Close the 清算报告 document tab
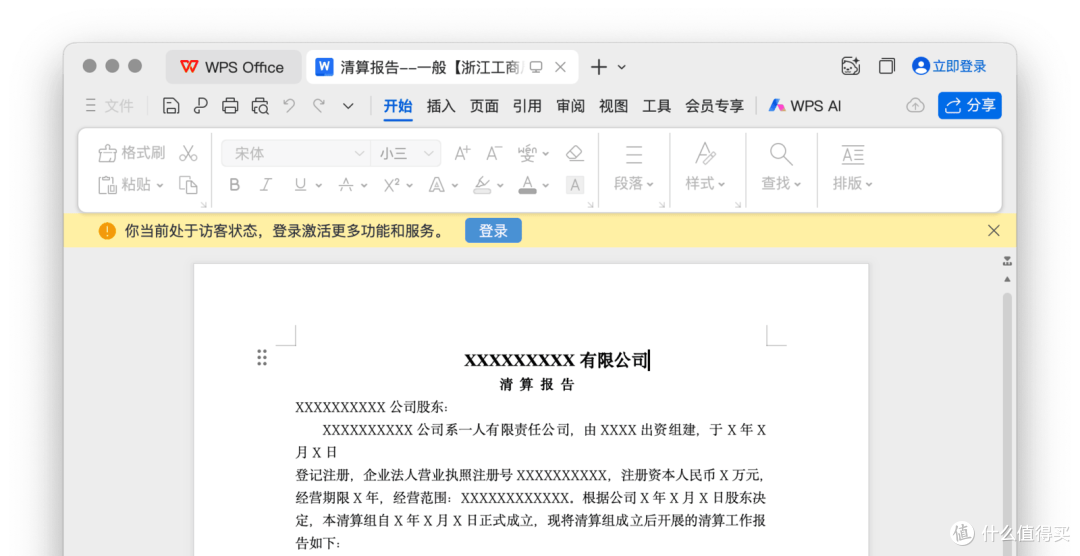 pyautogui.click(x=561, y=67)
